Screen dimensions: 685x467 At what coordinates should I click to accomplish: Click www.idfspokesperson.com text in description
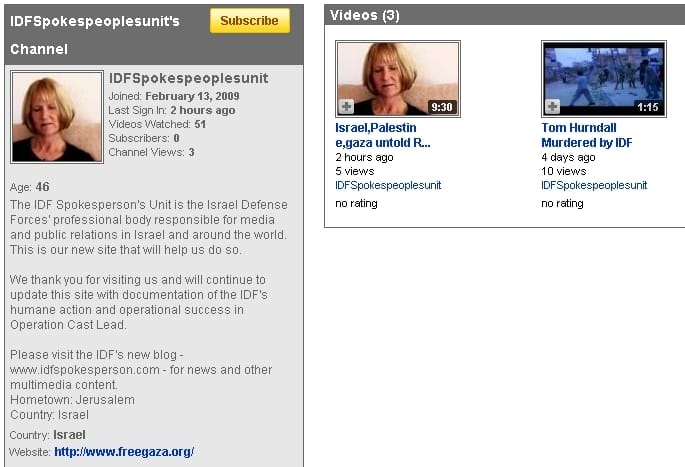(x=85, y=370)
